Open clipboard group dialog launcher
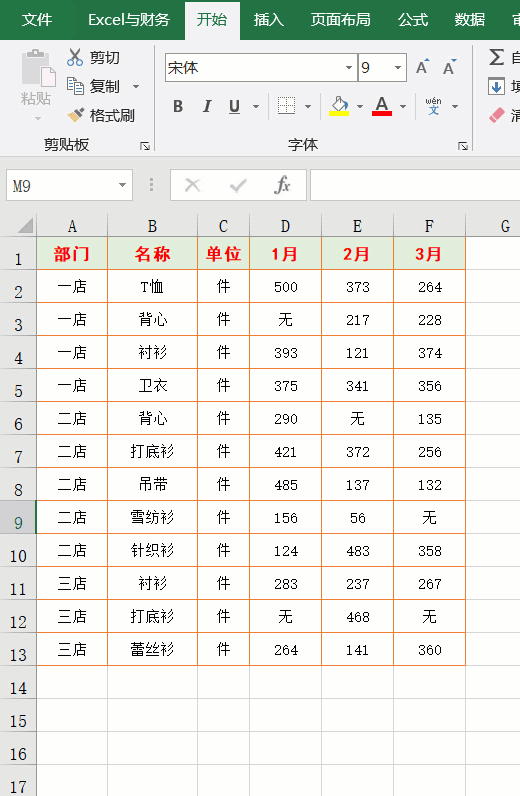The width and height of the screenshot is (520, 796). [x=145, y=146]
